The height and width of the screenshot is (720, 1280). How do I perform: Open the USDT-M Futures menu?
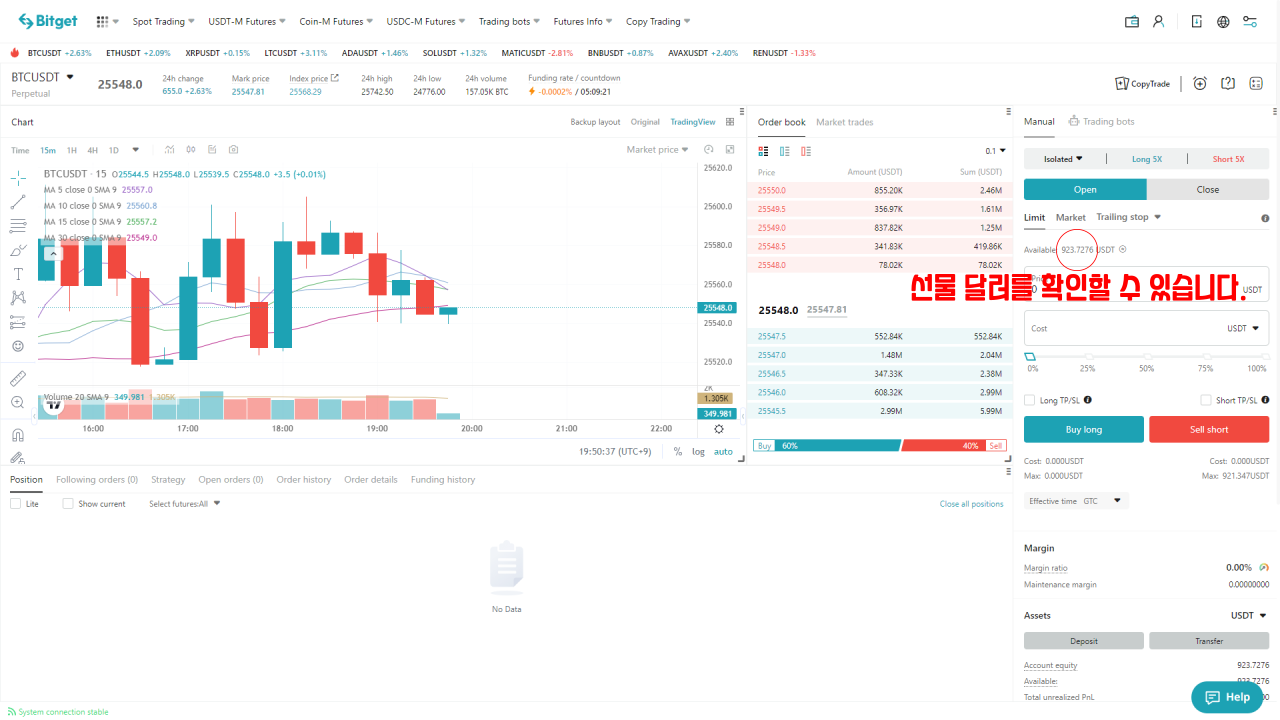point(246,21)
